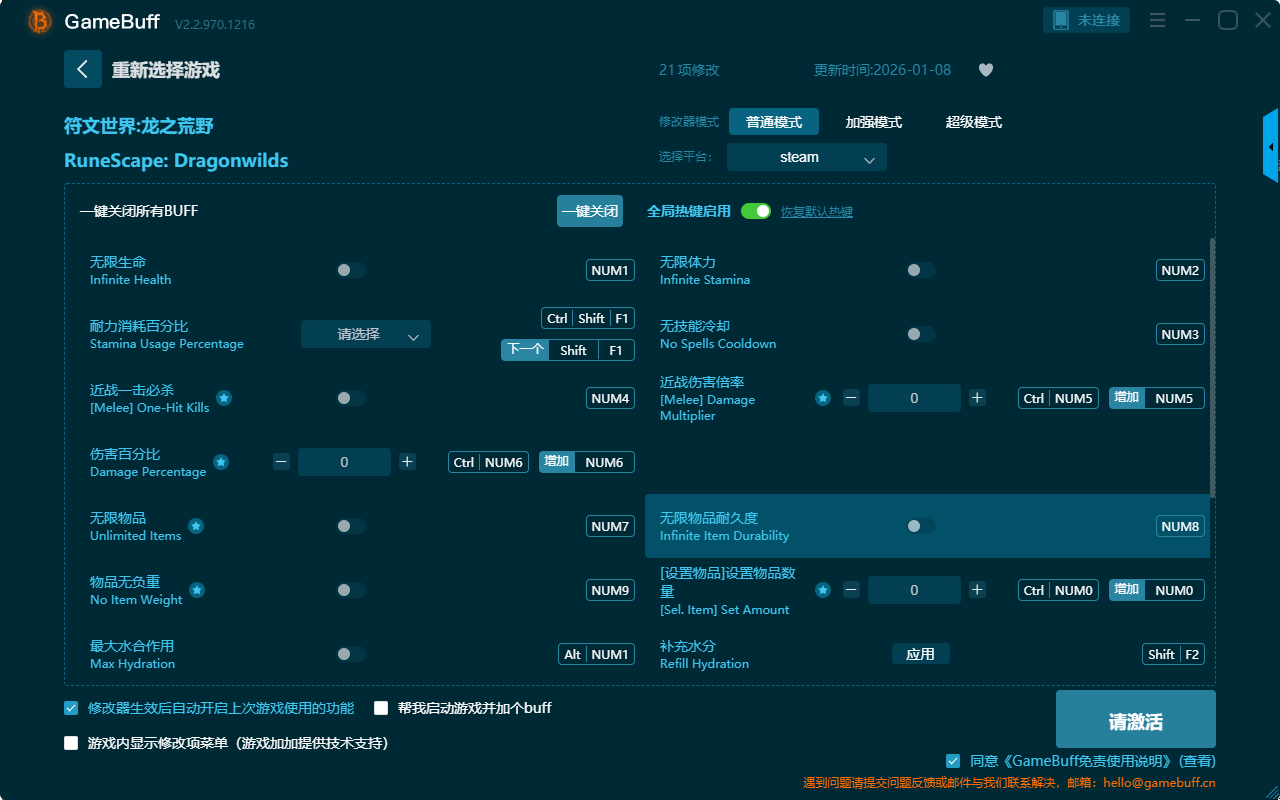
Task: Expand the blue side panel arrow
Action: [1271, 146]
